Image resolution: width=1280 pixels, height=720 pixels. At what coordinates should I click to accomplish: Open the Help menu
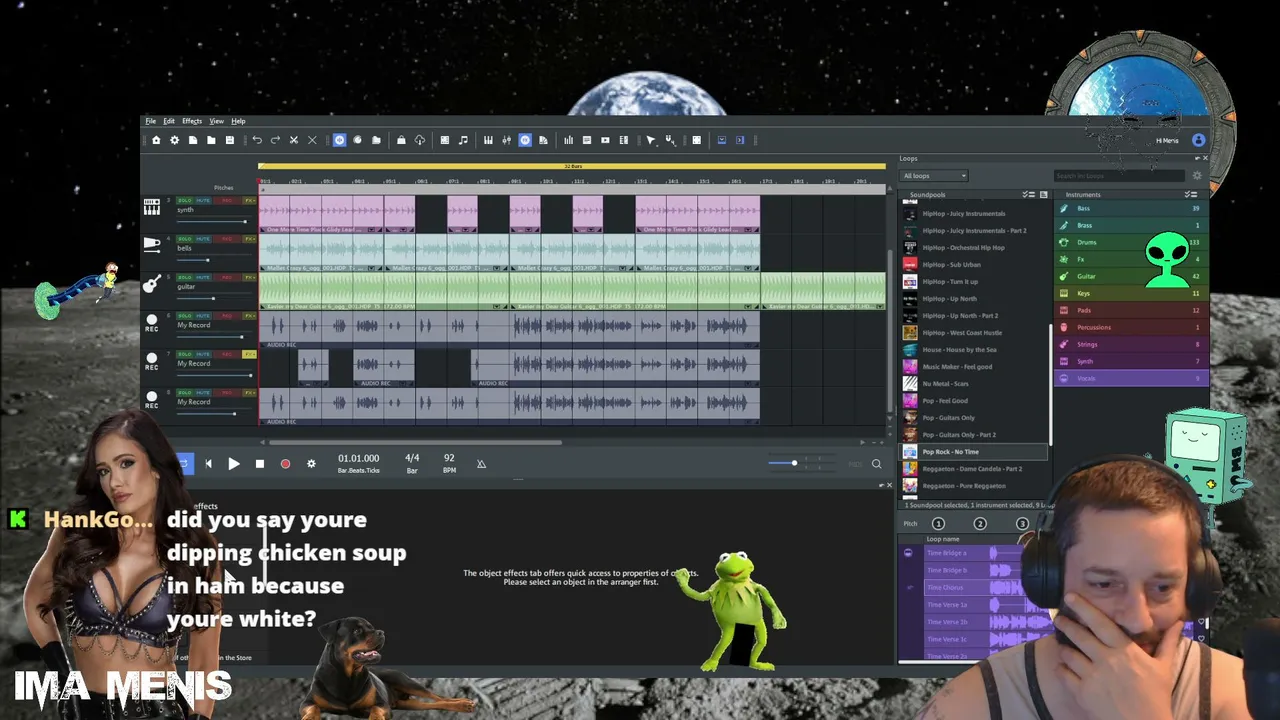tap(238, 121)
